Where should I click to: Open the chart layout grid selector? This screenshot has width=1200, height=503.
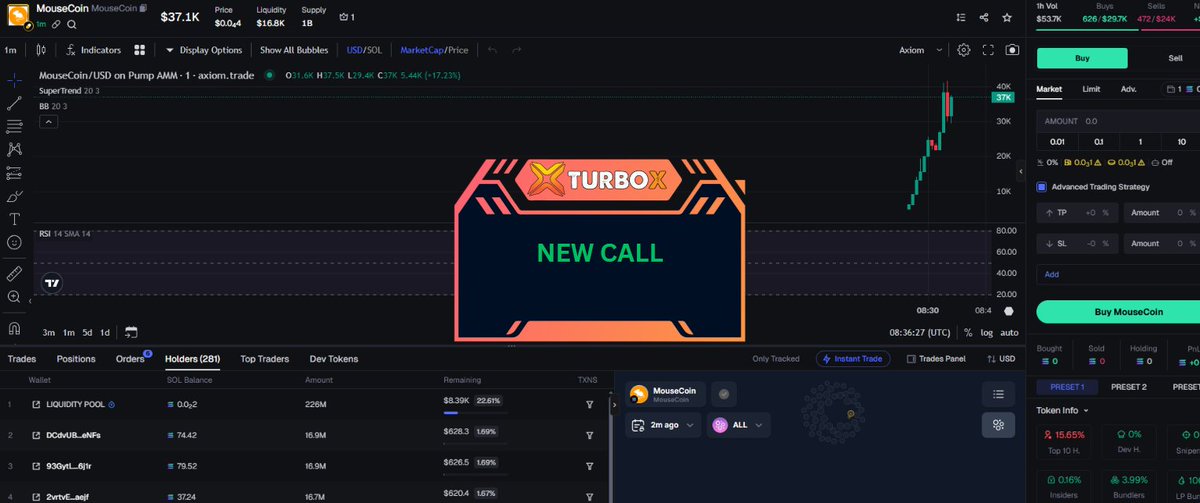140,50
